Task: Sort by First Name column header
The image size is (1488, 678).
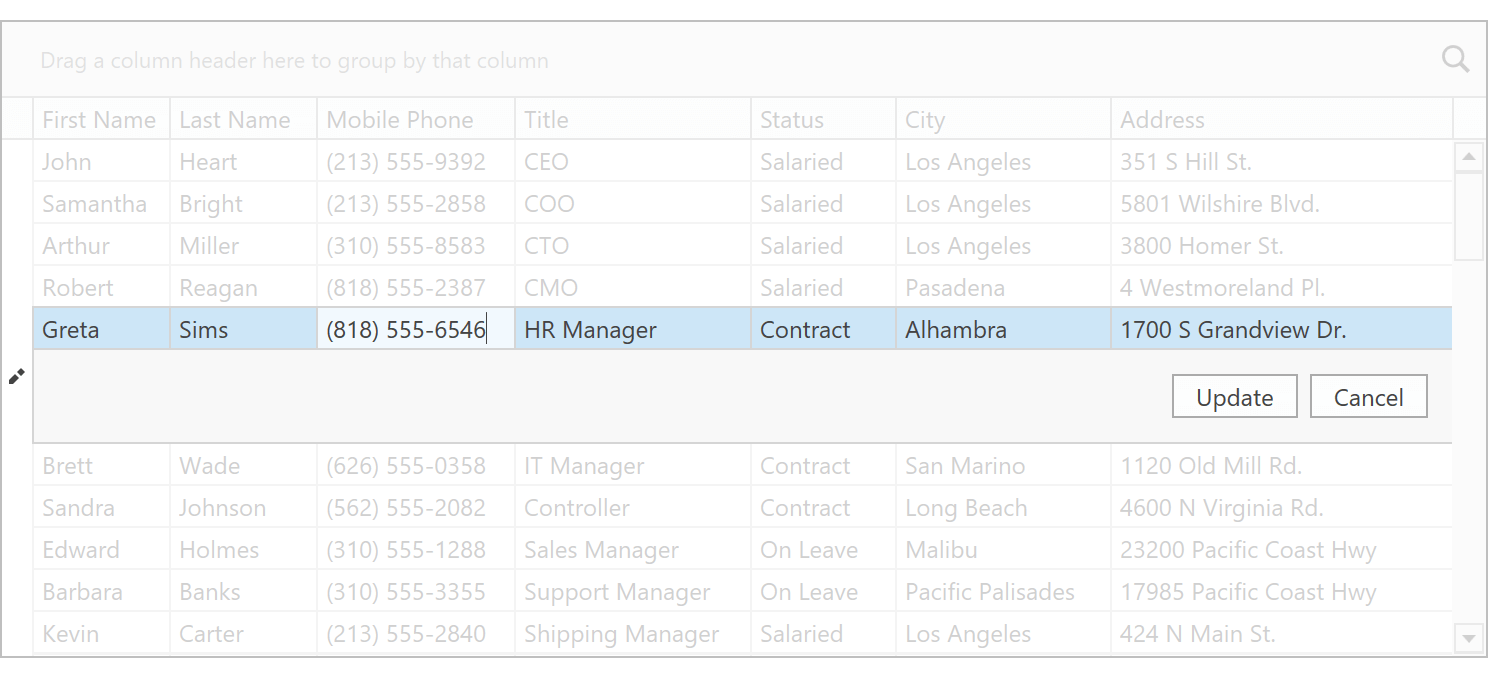Action: (x=99, y=120)
